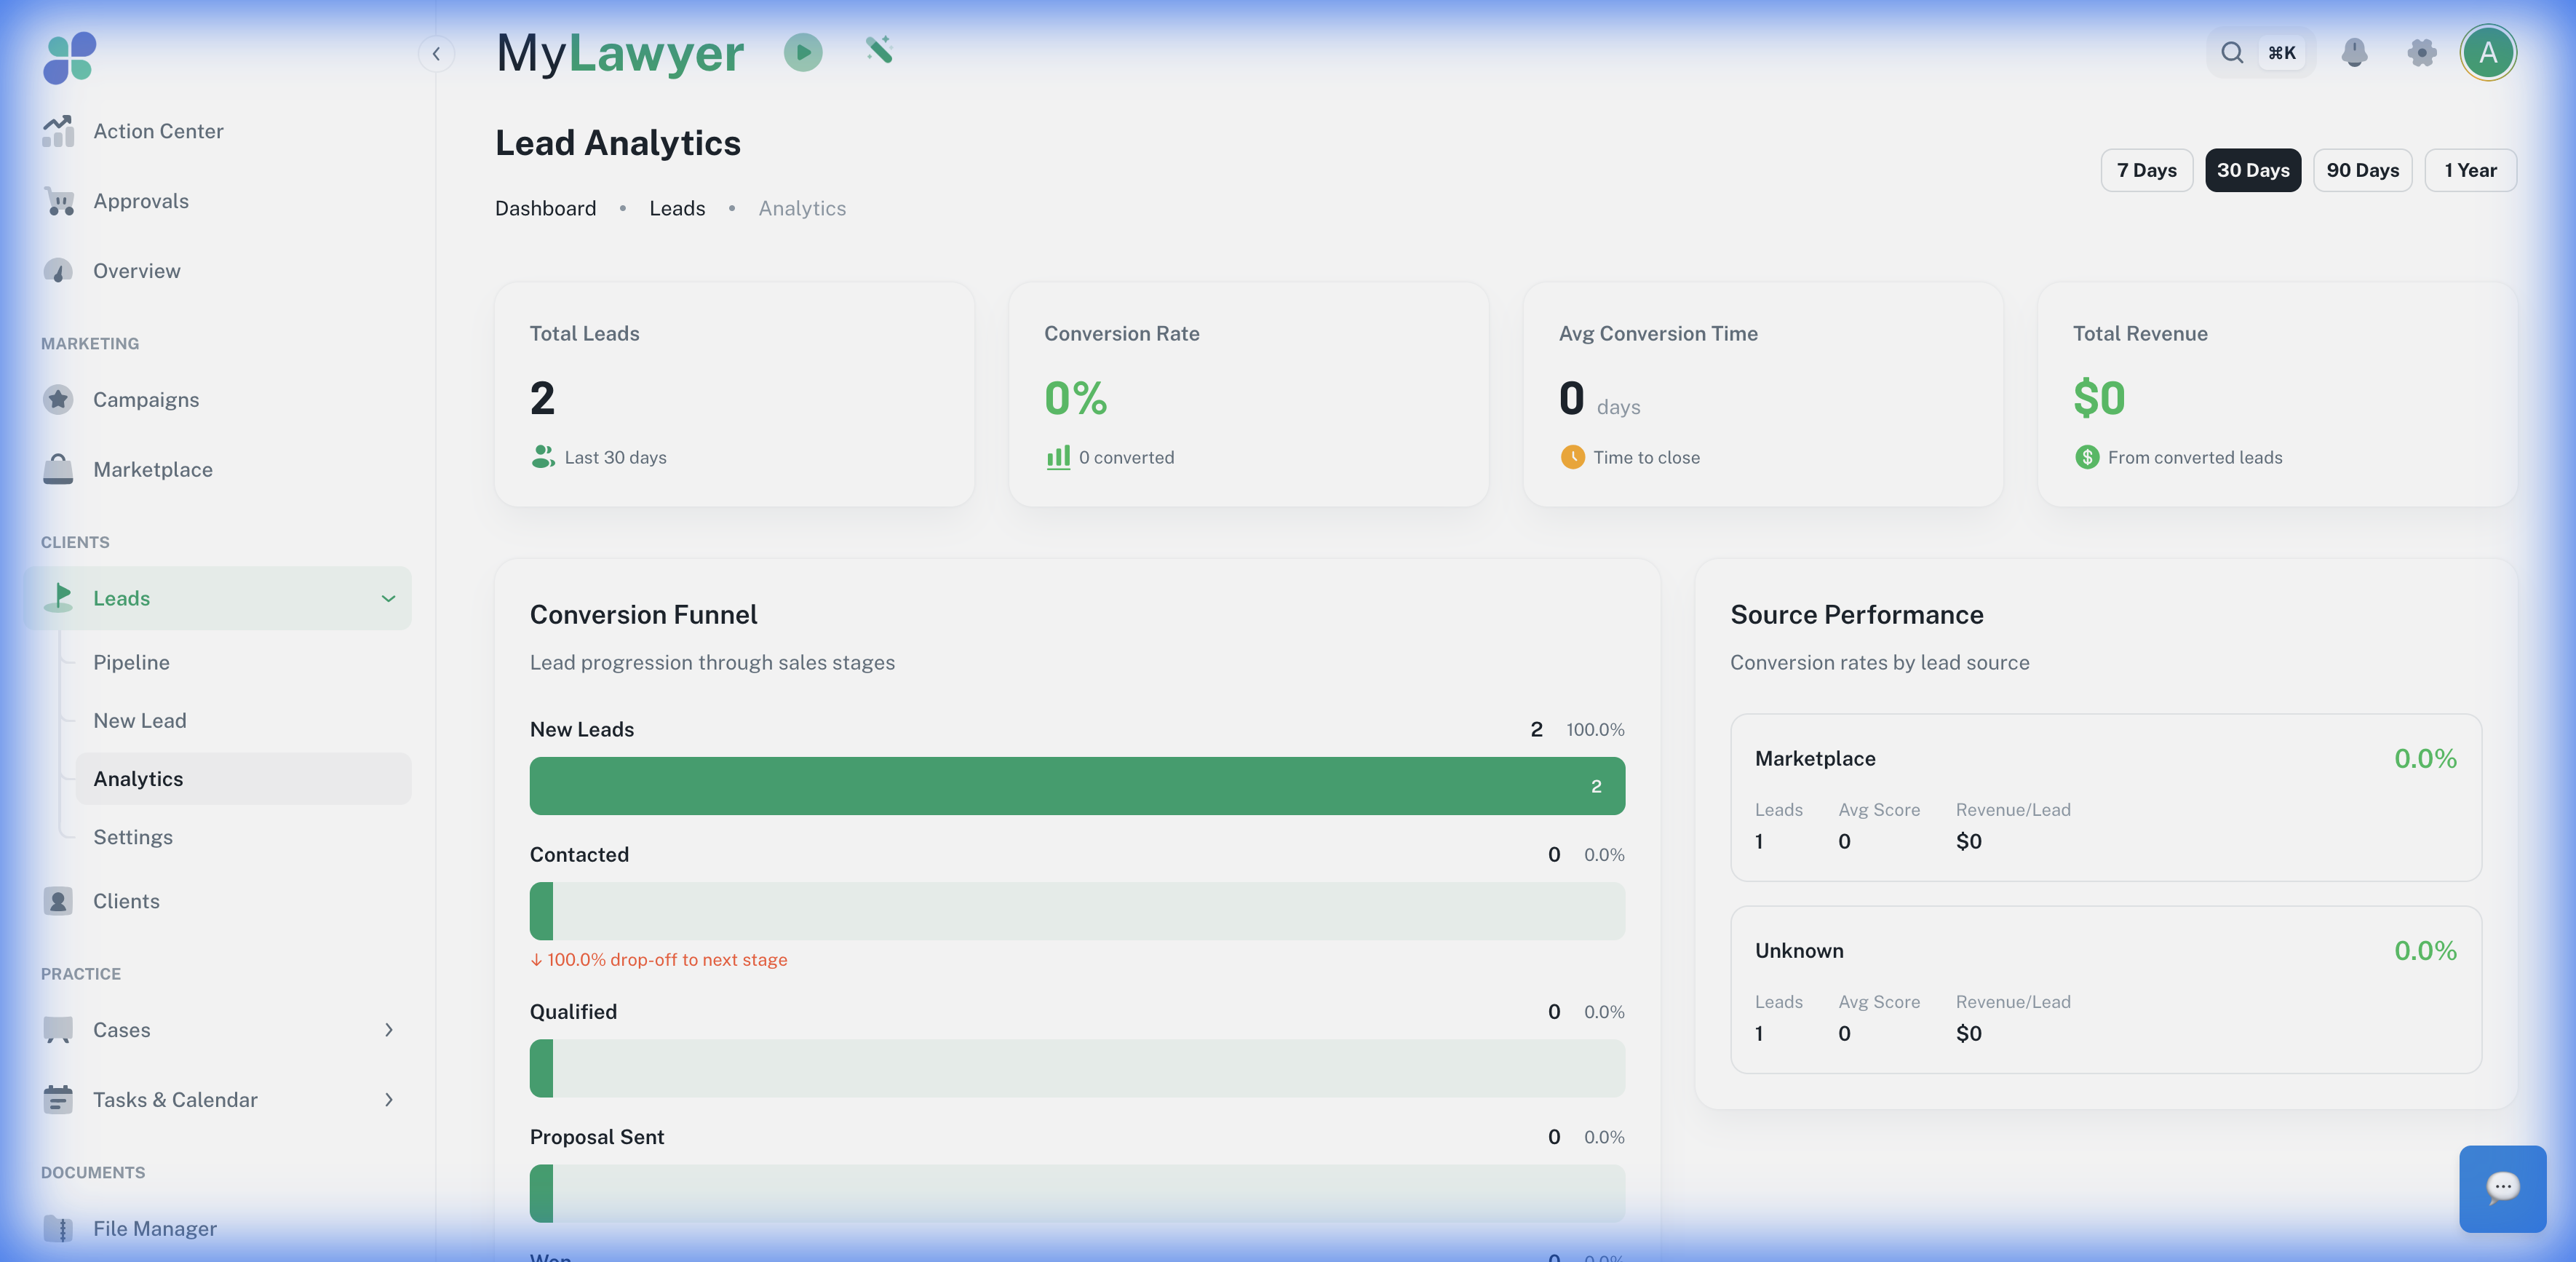The height and width of the screenshot is (1262, 2576).
Task: Open search with the magnifier icon
Action: [2232, 53]
